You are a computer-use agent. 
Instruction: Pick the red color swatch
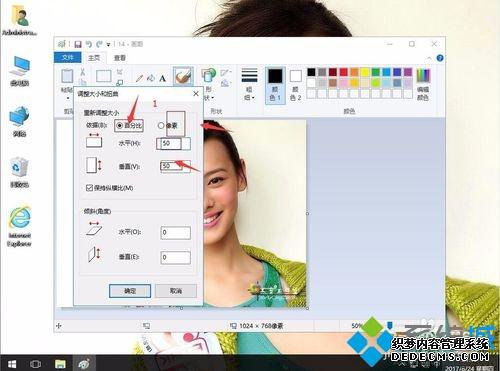coord(343,72)
